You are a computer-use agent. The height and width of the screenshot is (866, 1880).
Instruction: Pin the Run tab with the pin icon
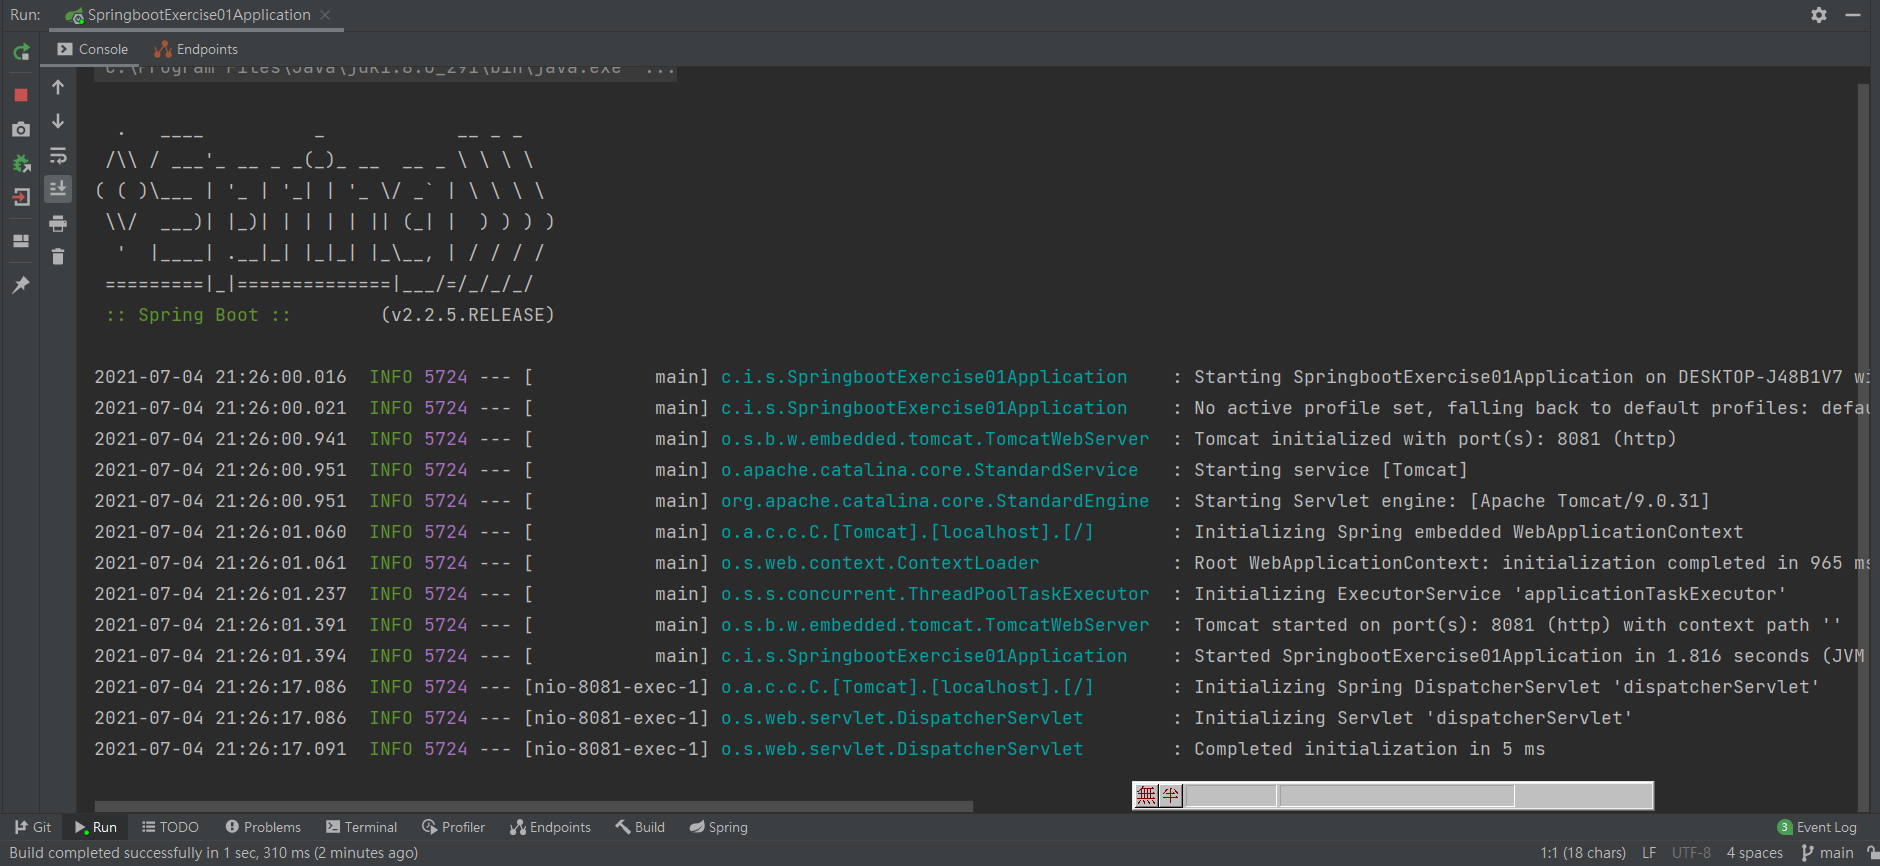(21, 285)
